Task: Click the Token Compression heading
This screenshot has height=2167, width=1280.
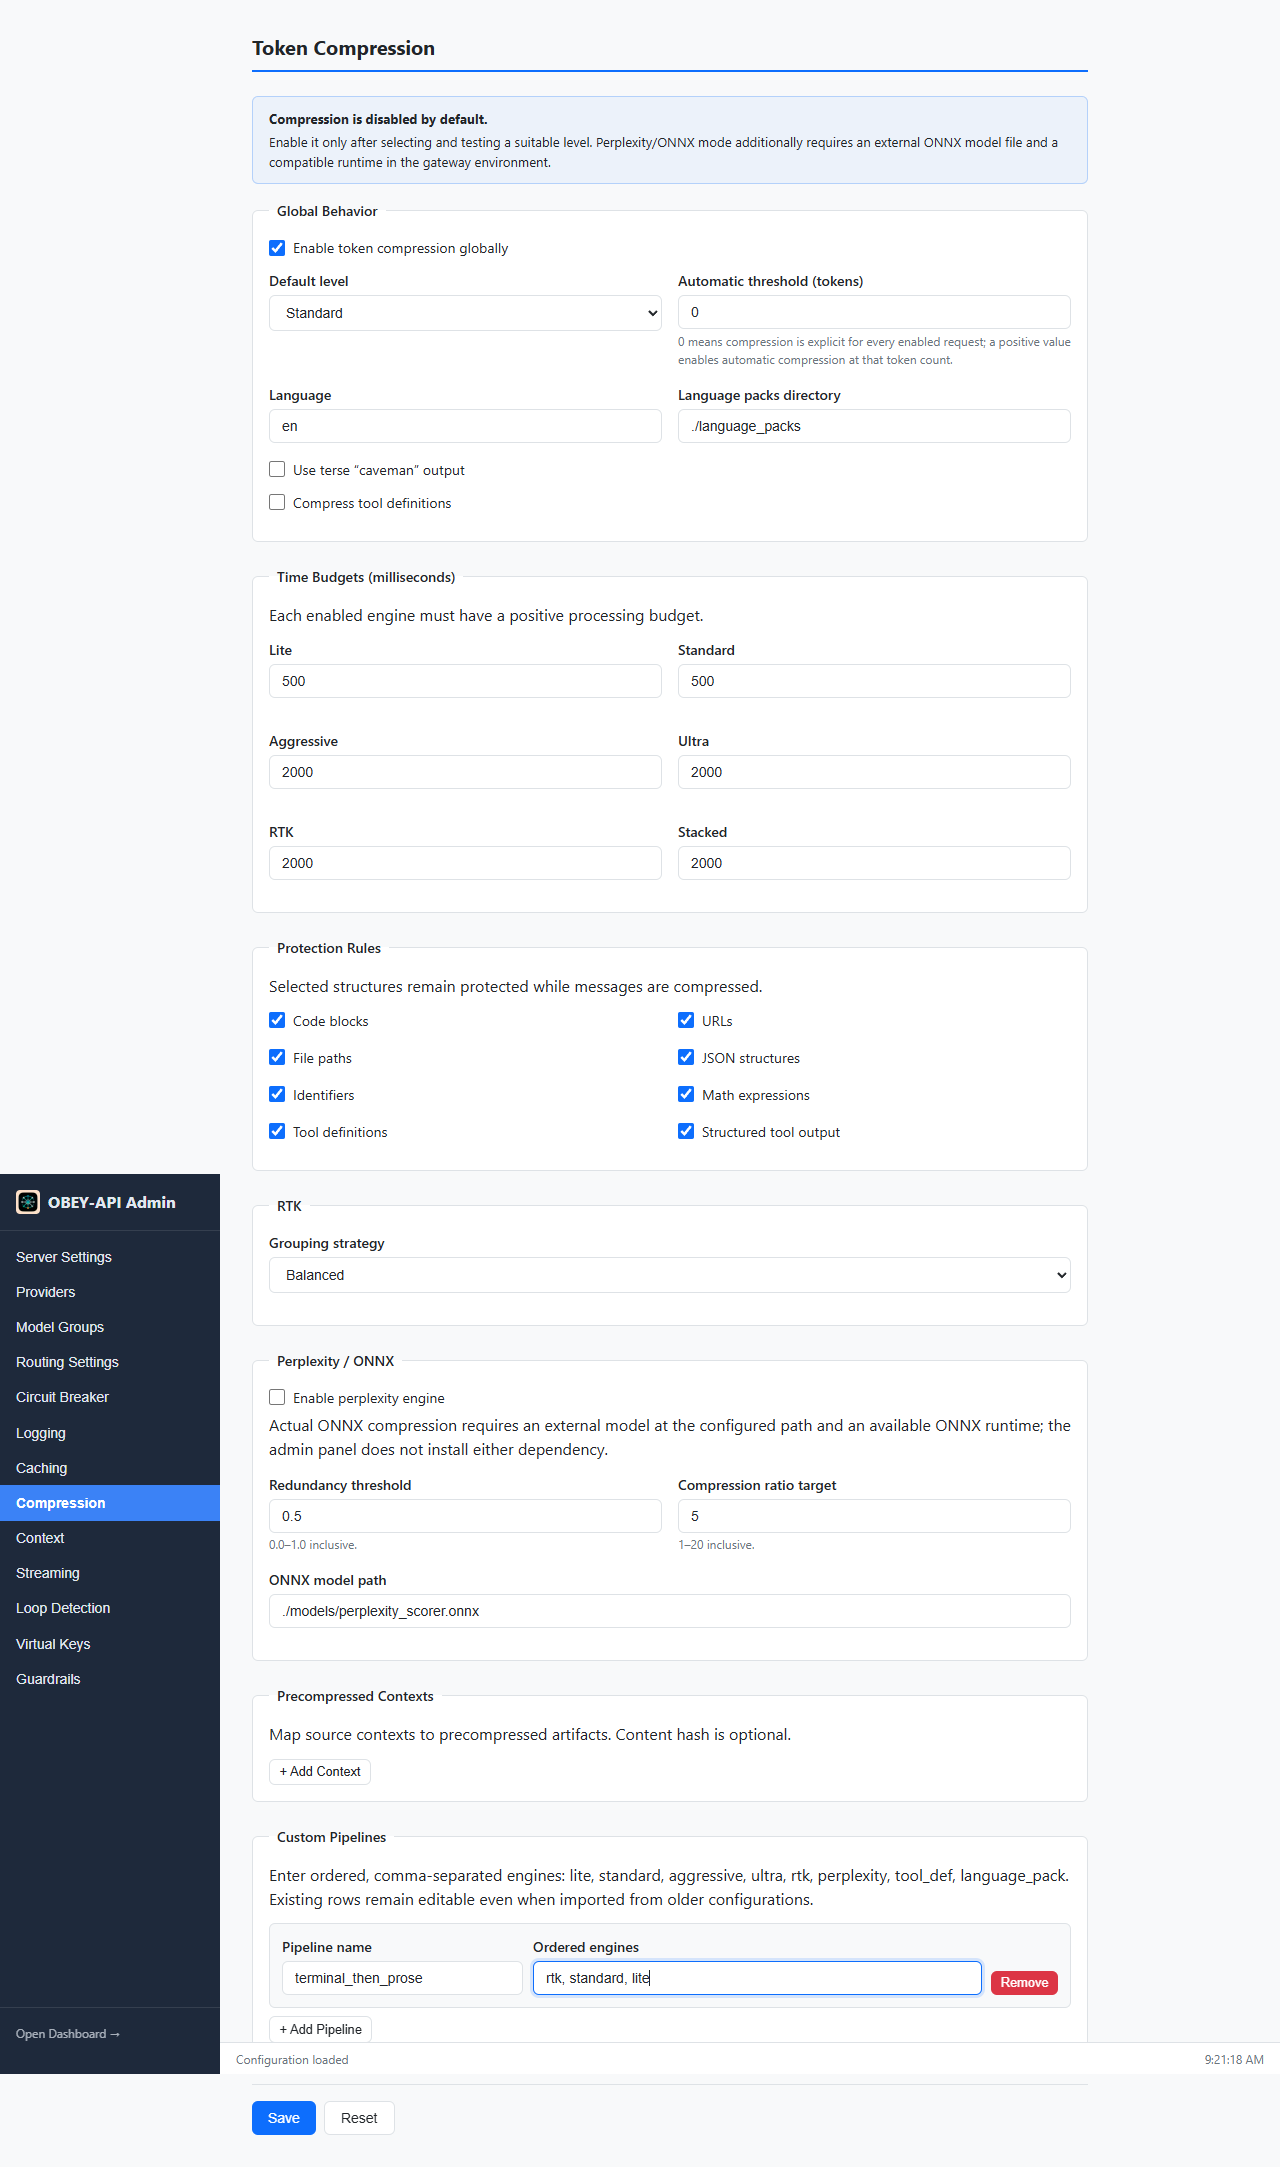Action: pos(343,48)
